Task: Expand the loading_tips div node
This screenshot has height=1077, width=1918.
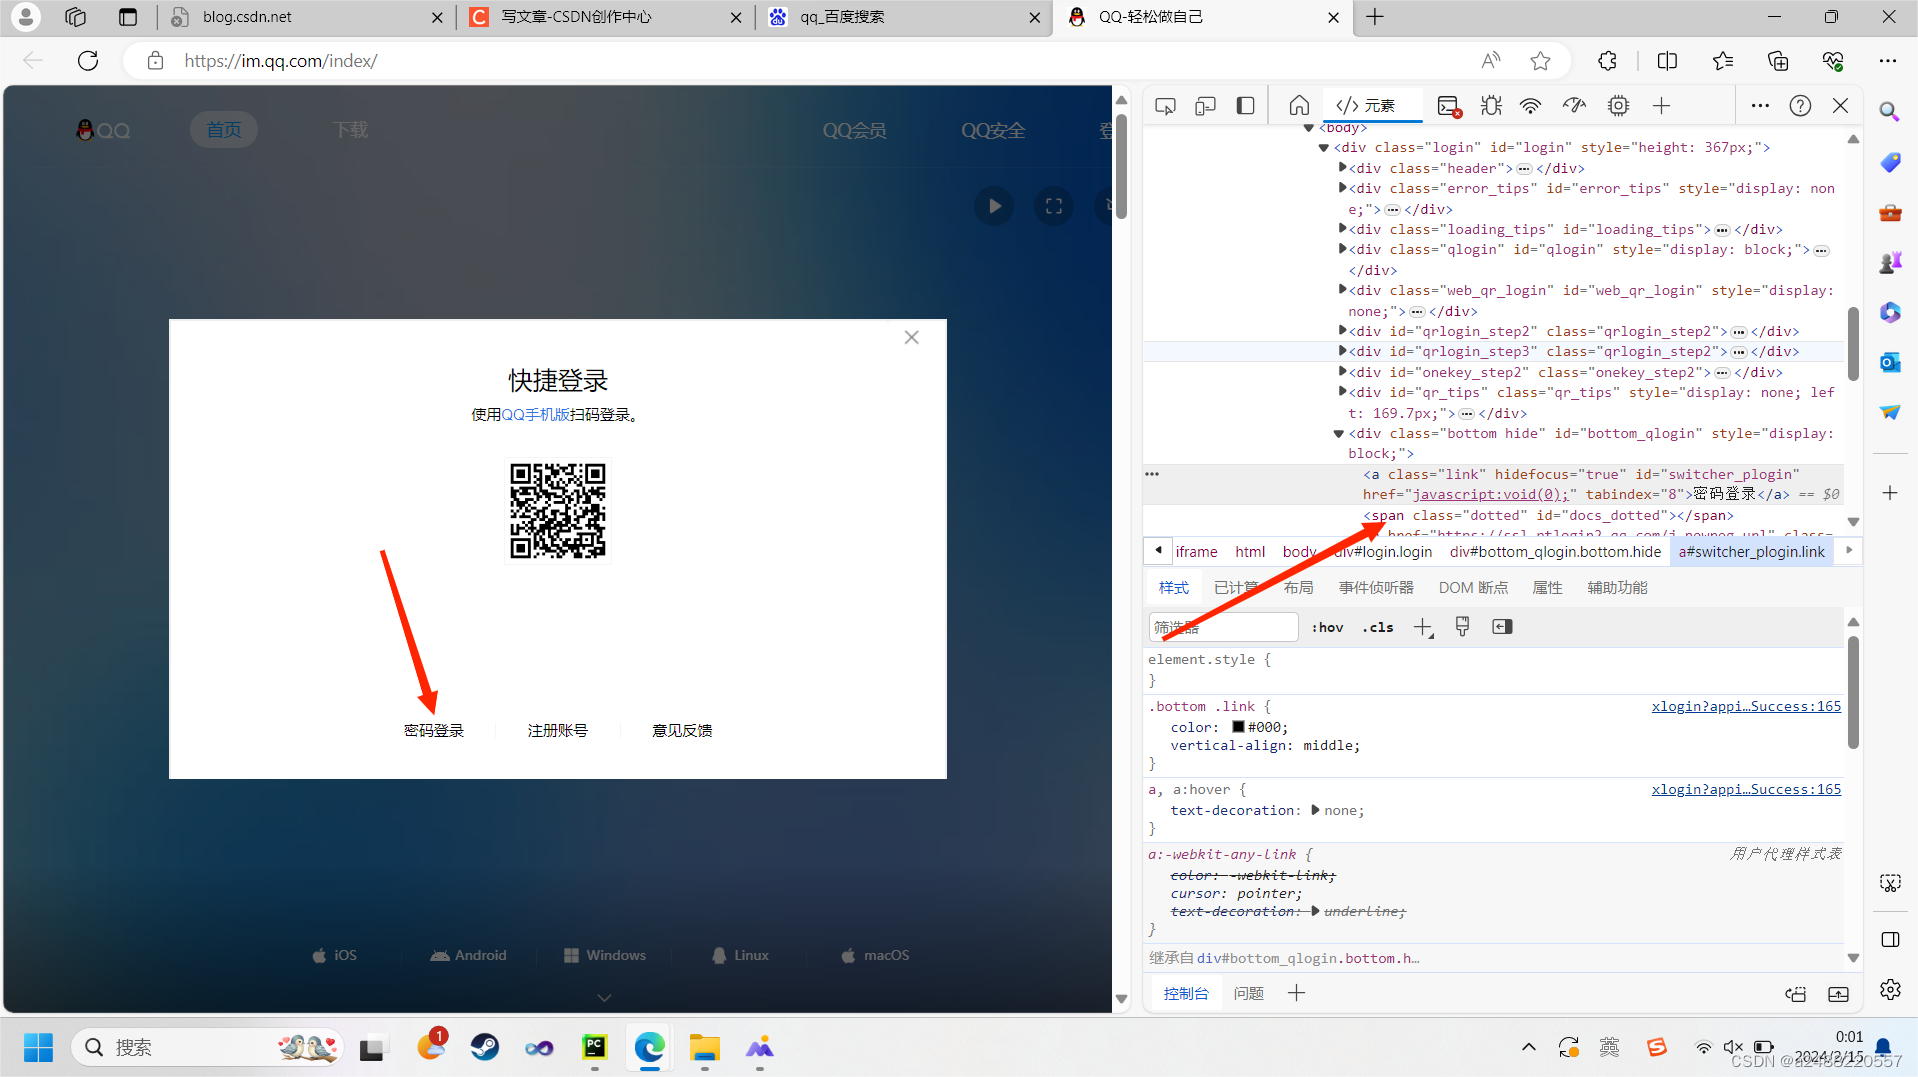Action: click(1343, 229)
